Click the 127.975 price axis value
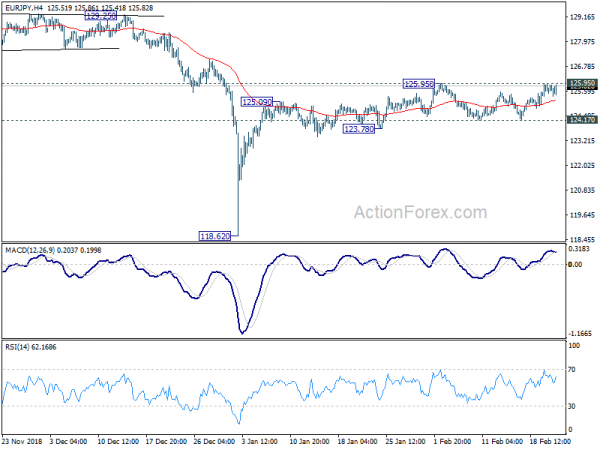Image resolution: width=600 pixels, height=450 pixels. [x=582, y=42]
